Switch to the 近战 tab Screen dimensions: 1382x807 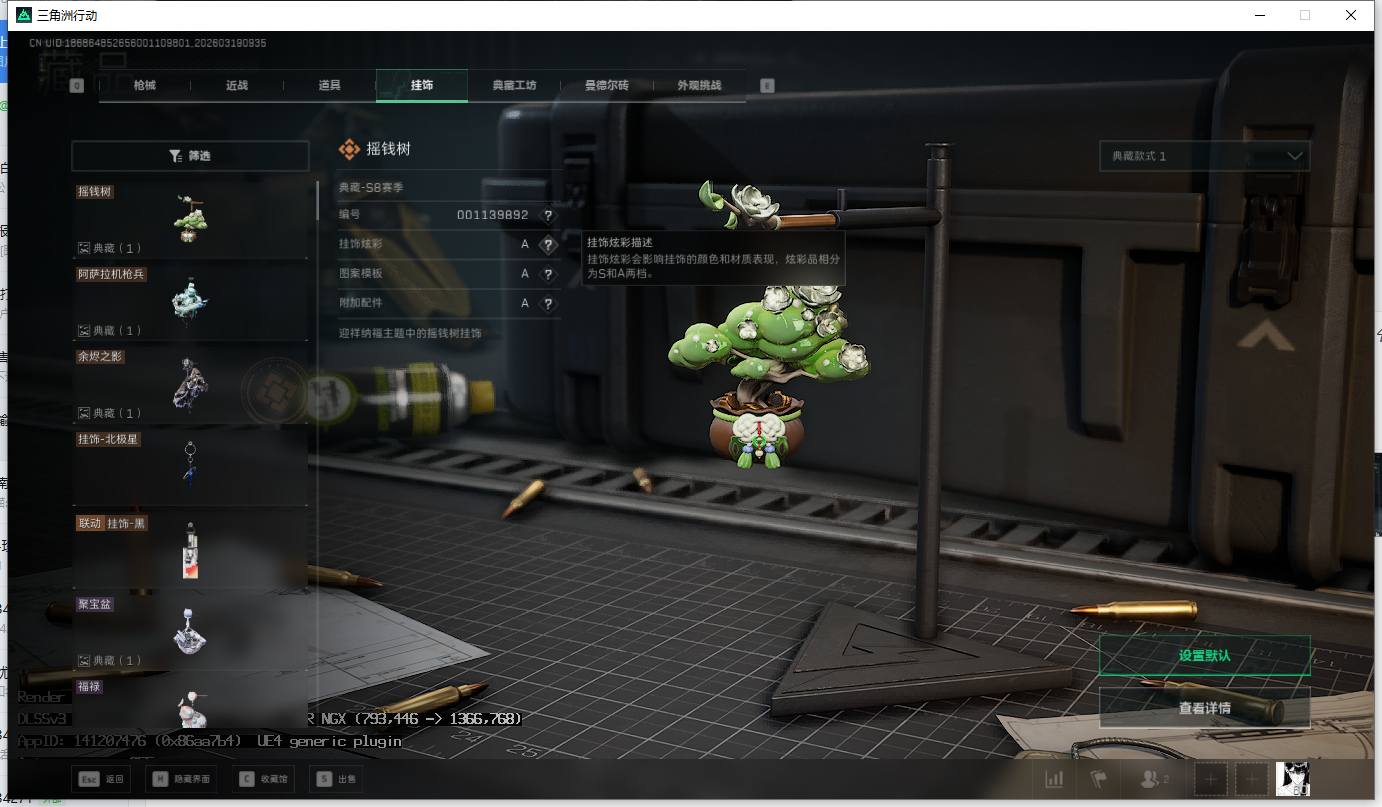click(237, 86)
